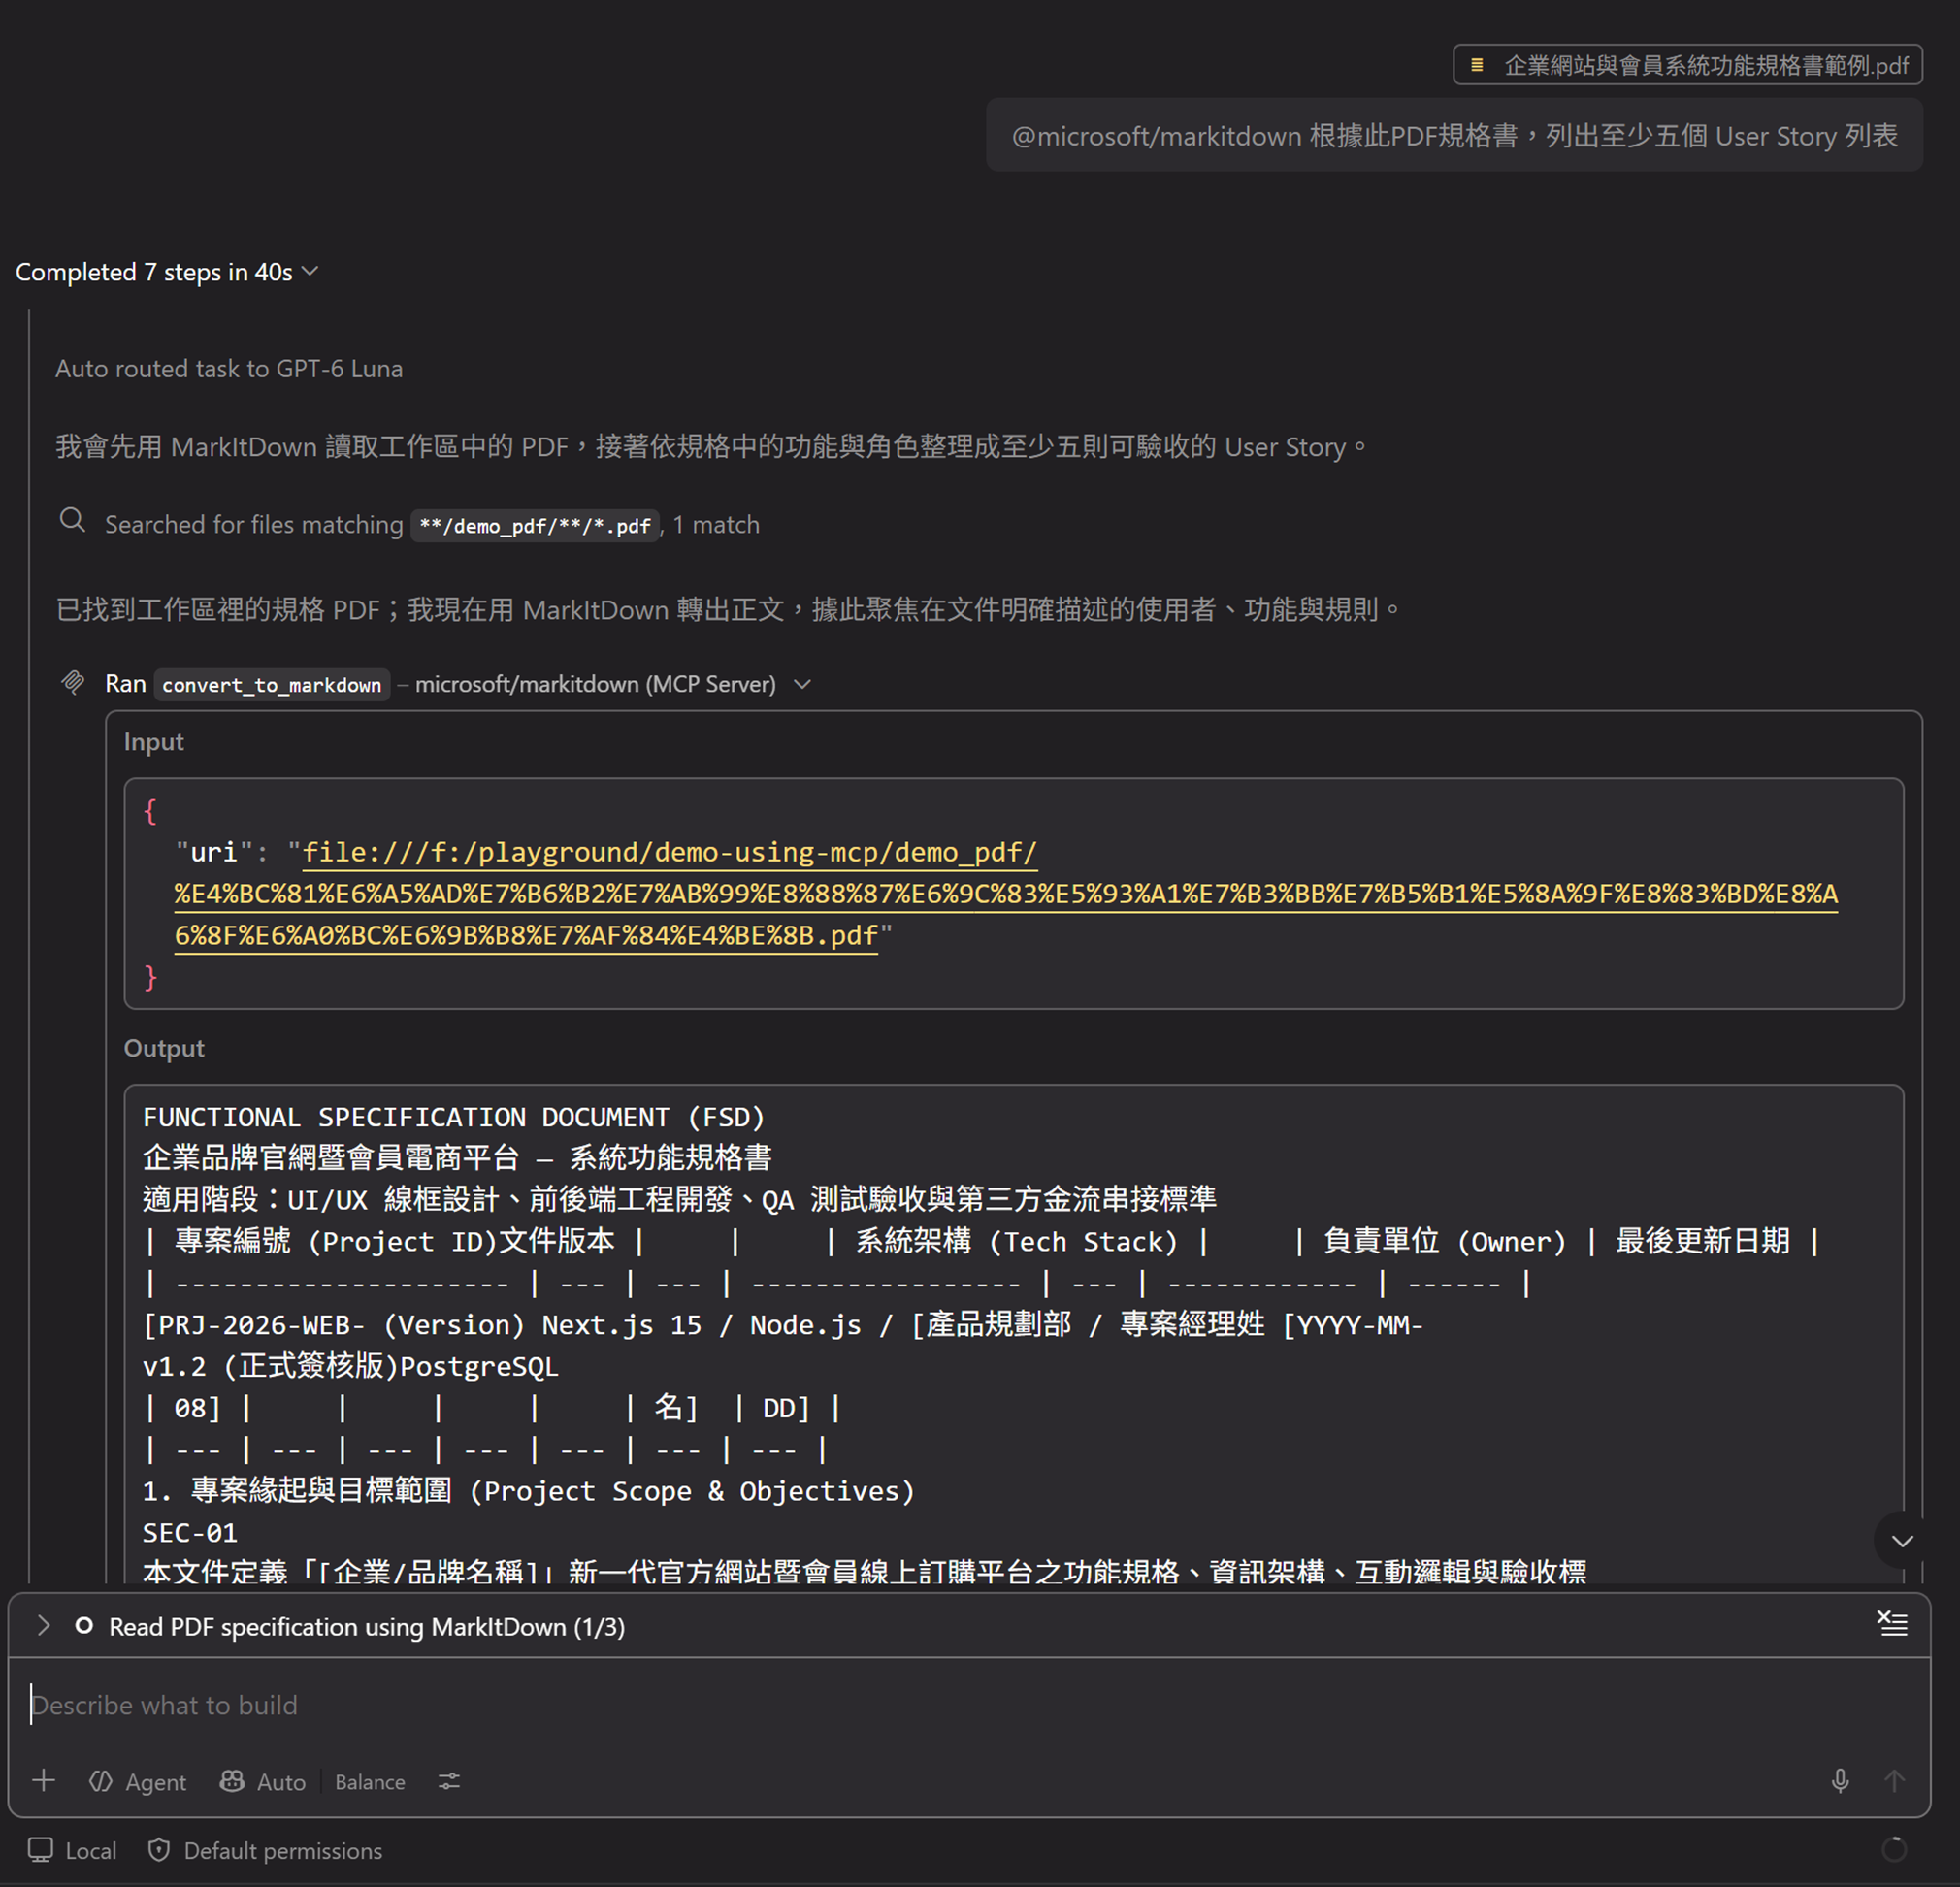Click the Auto routed task to GPT-6 Luna text

229,369
